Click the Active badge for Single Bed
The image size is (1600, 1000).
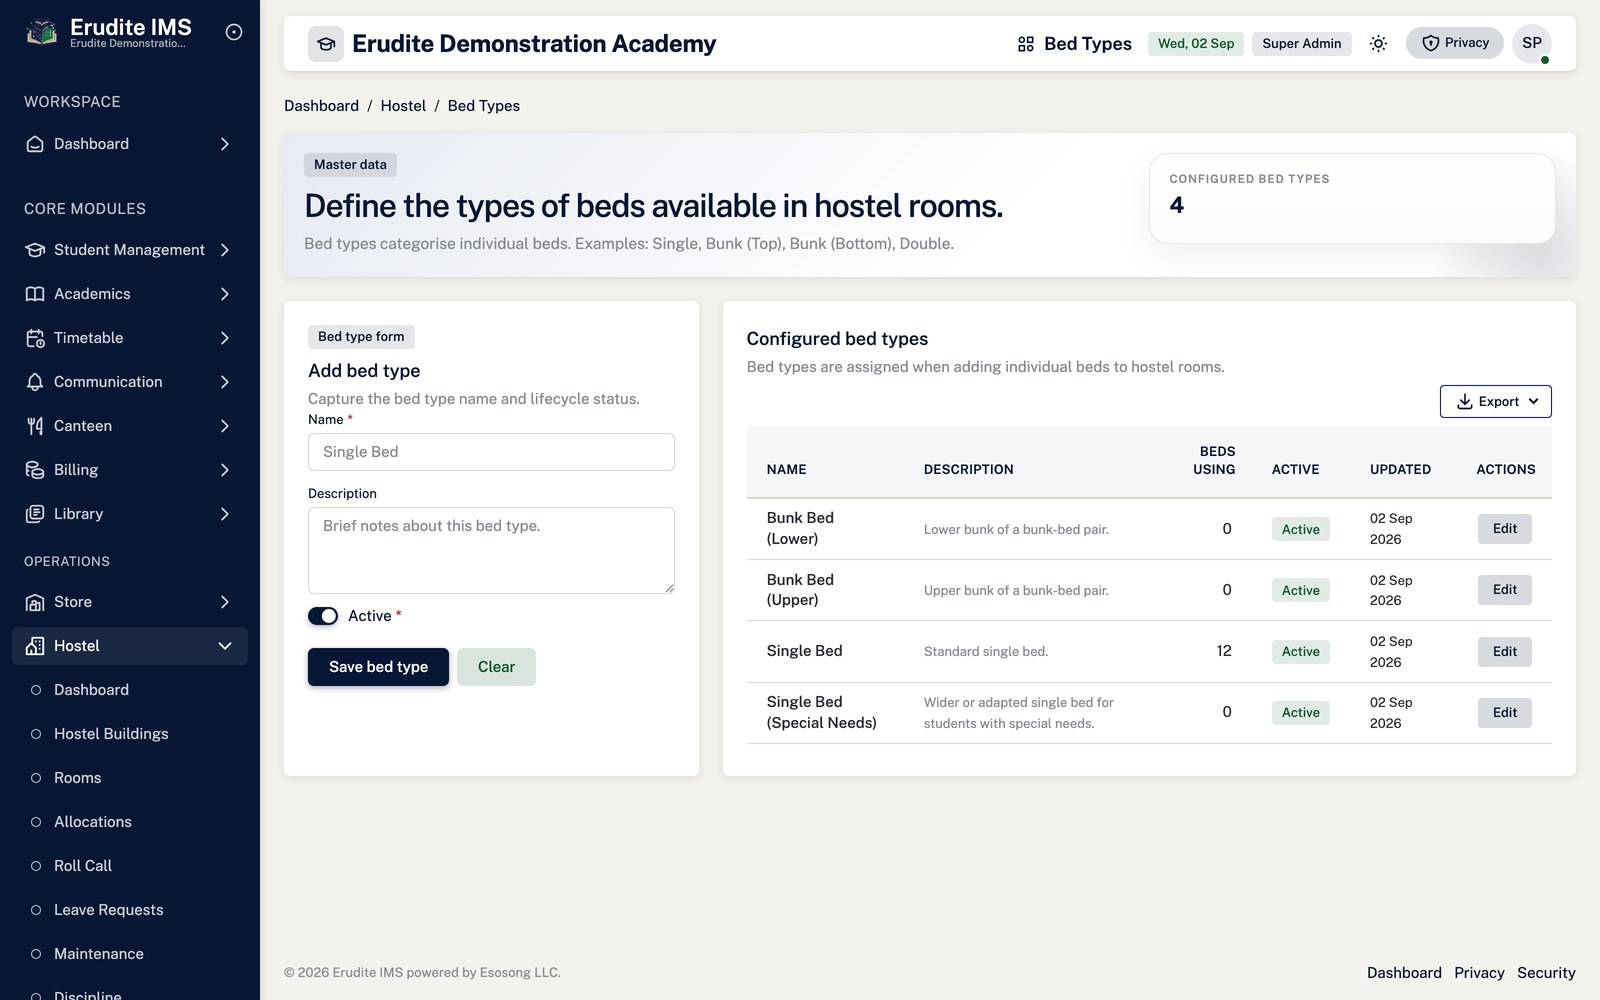1301,652
